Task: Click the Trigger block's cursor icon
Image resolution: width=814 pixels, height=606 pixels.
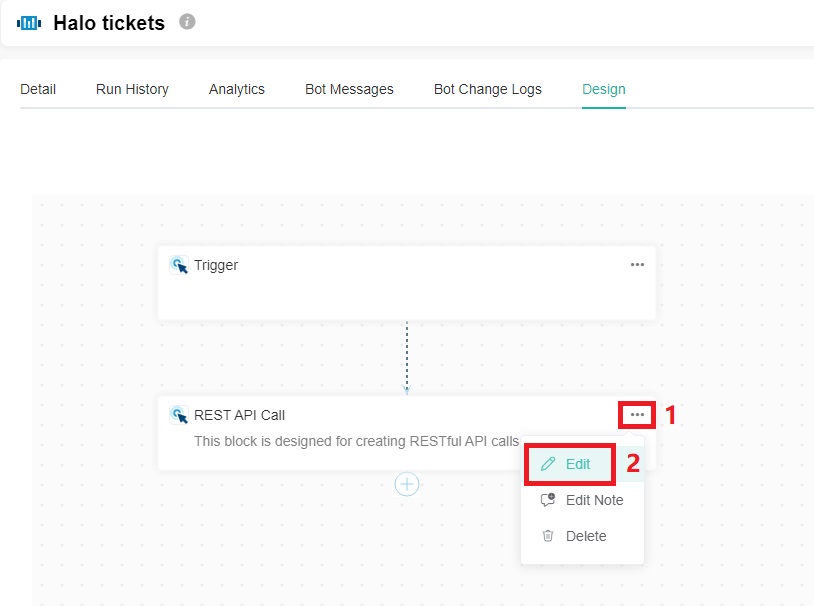Action: point(179,265)
